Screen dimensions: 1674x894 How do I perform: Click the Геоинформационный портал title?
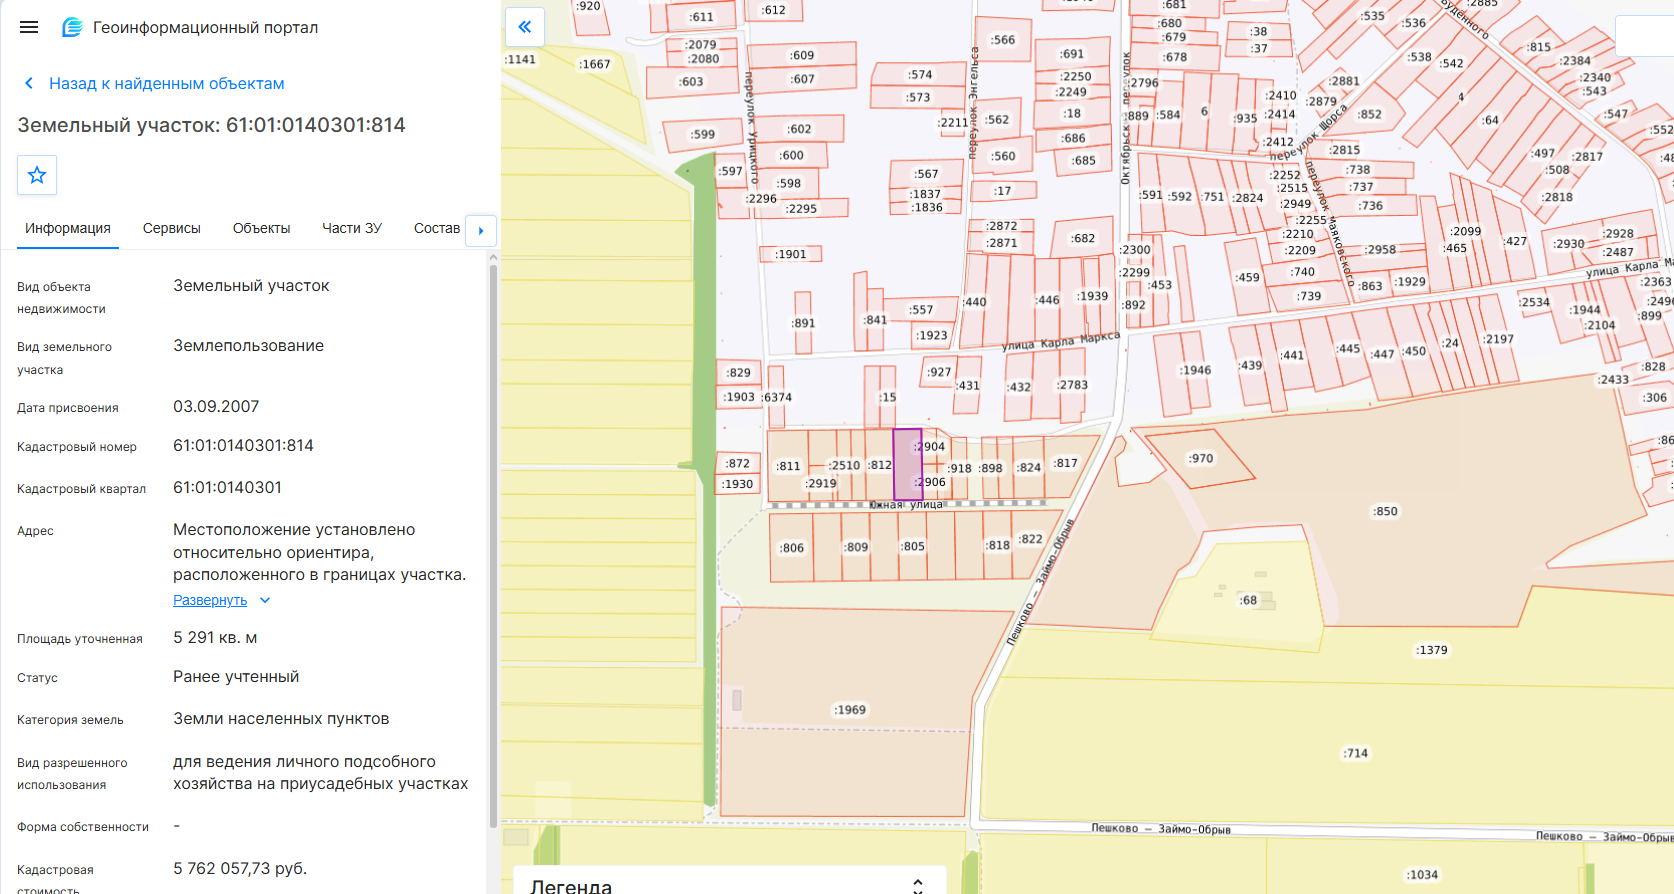(x=205, y=27)
